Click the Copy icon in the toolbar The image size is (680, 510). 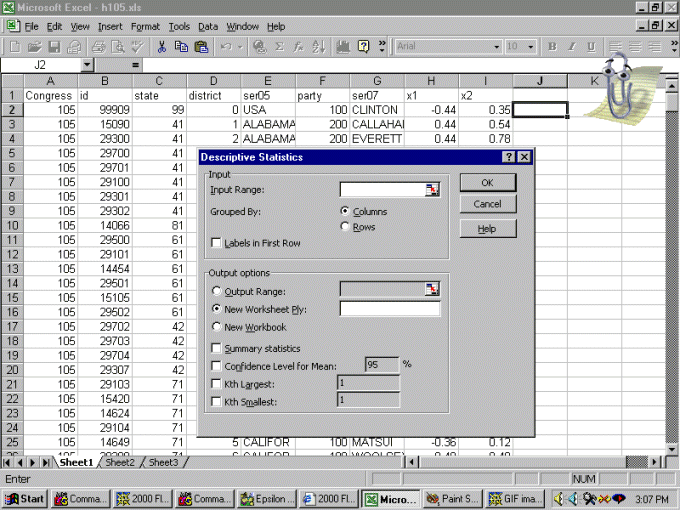[181, 46]
